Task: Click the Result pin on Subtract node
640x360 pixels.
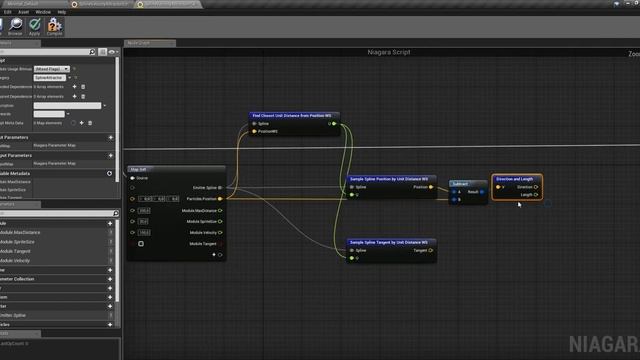Action: tap(482, 192)
